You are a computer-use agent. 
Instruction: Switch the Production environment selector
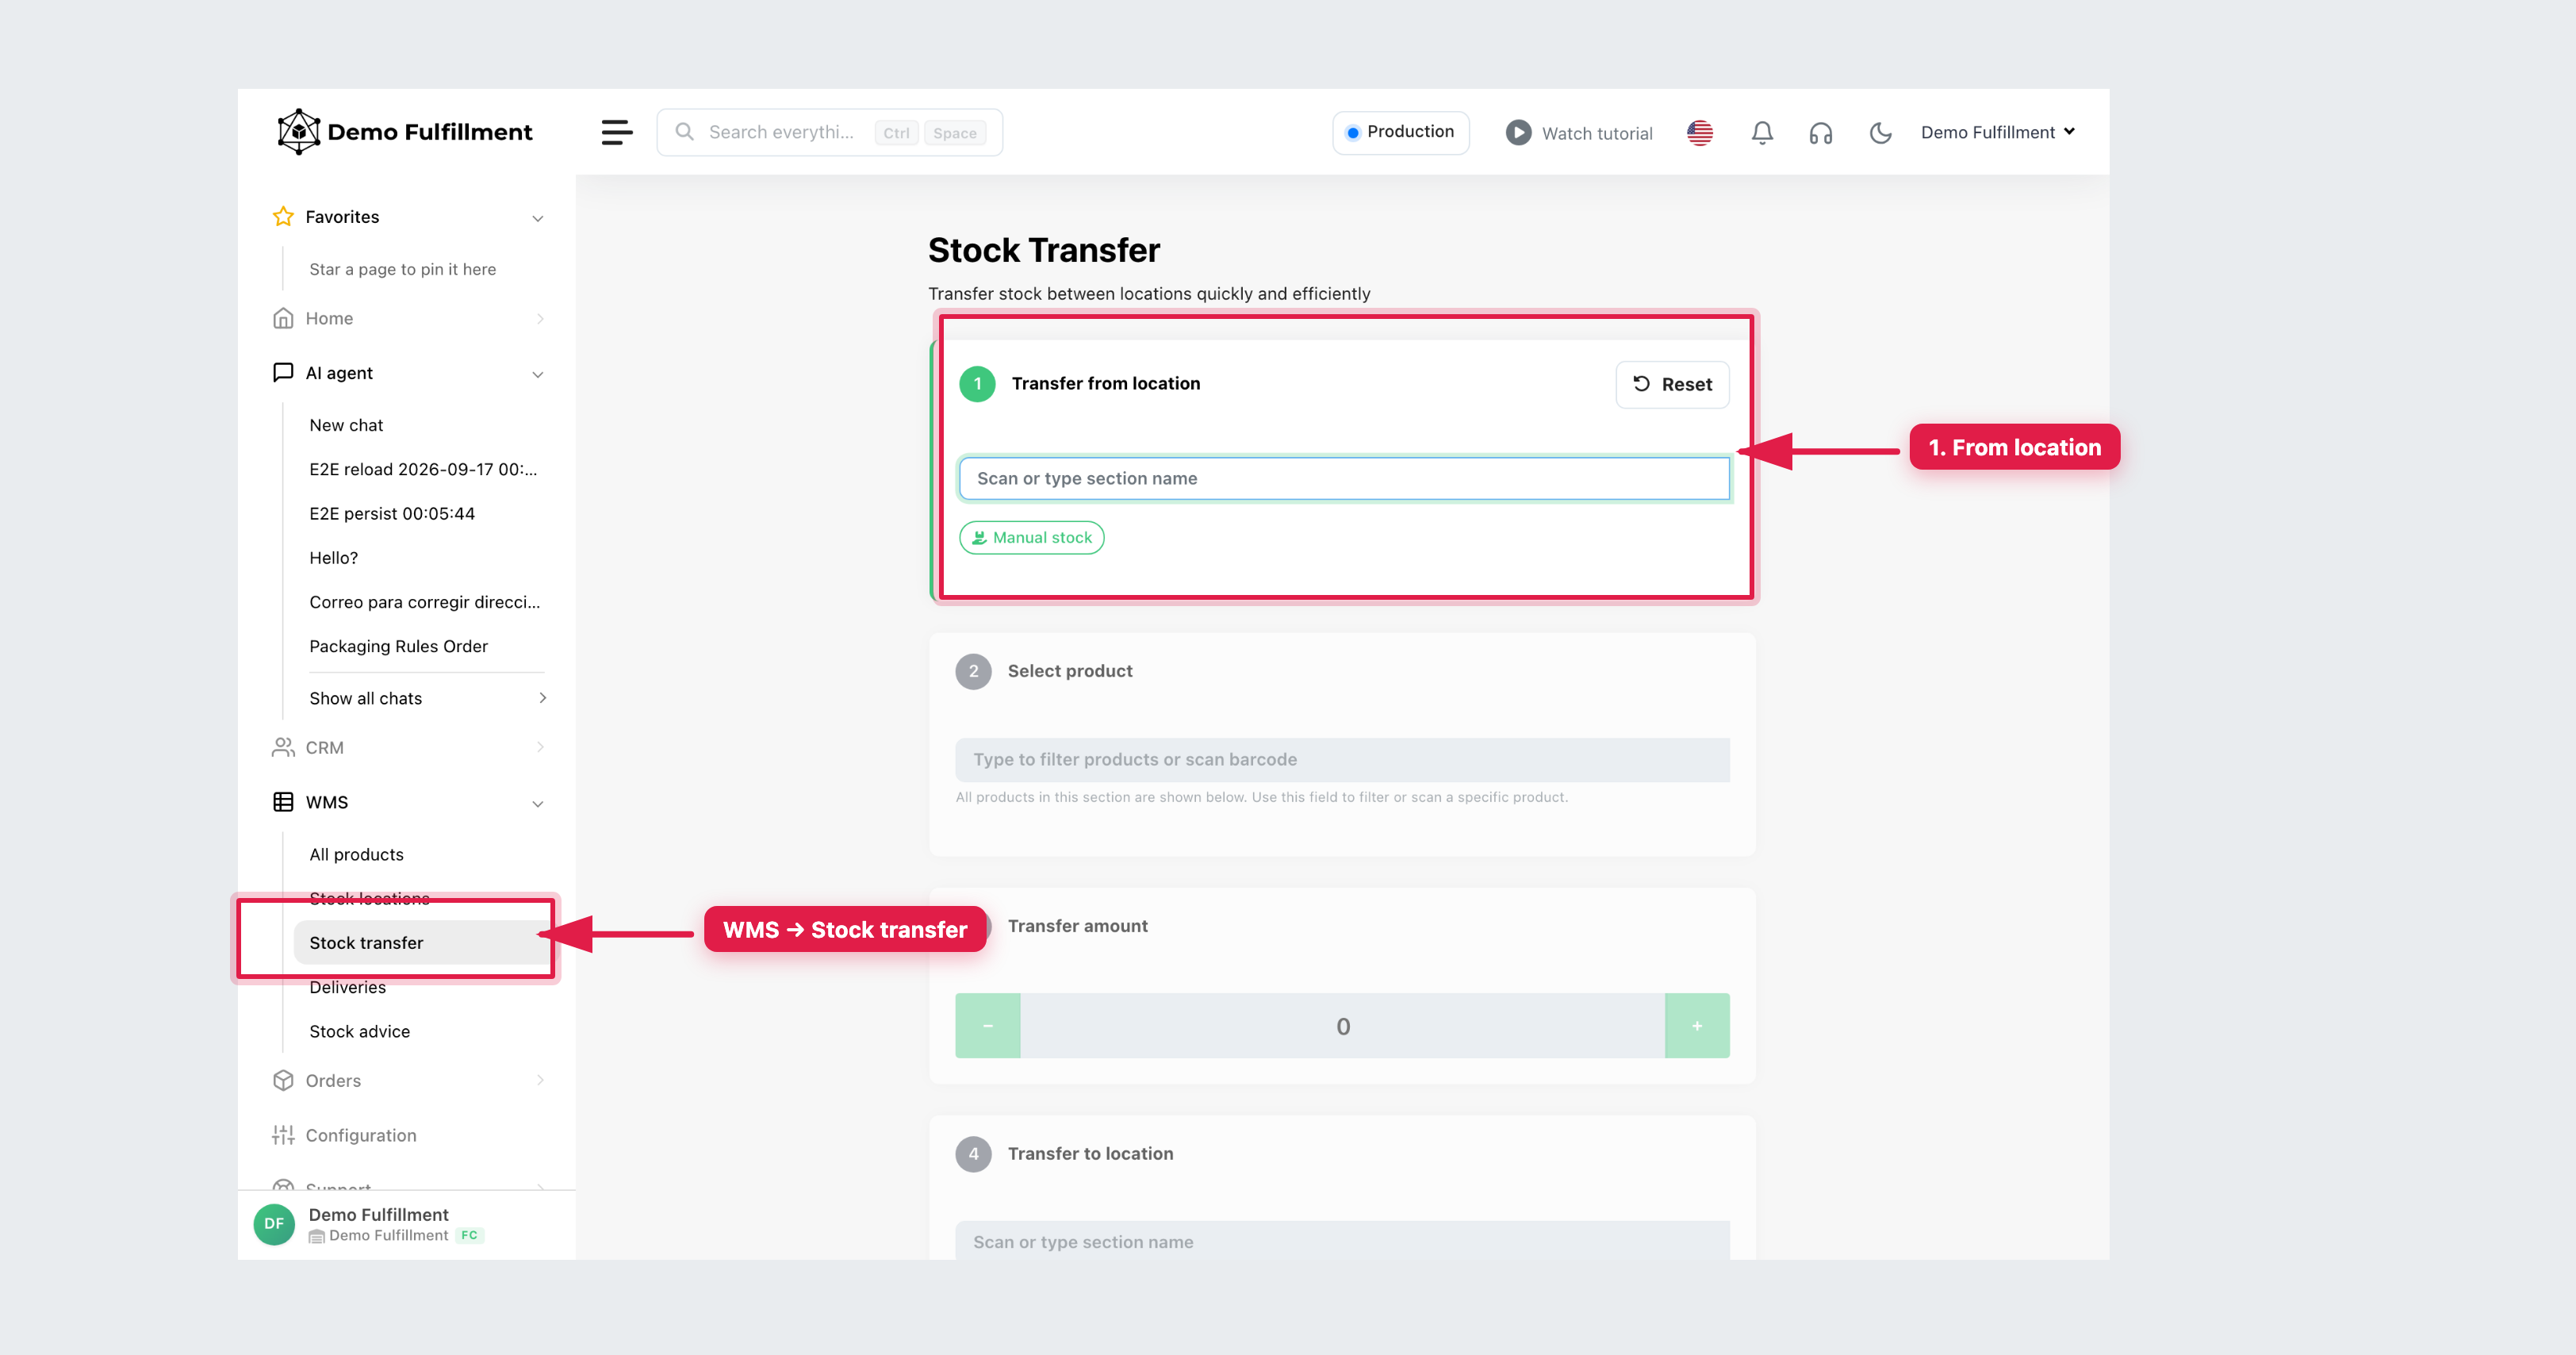1400,132
